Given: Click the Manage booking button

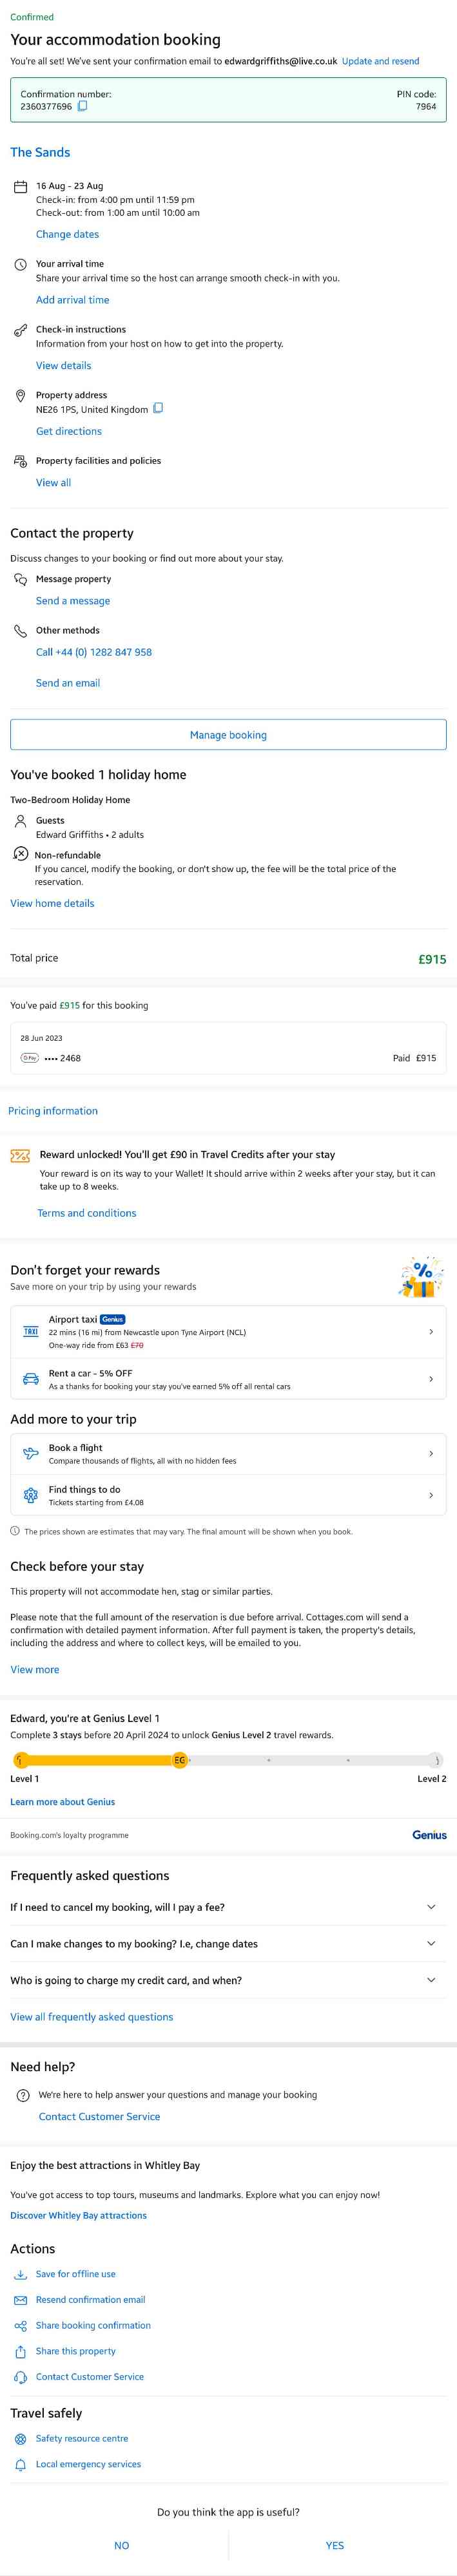Looking at the screenshot, I should pyautogui.click(x=228, y=735).
